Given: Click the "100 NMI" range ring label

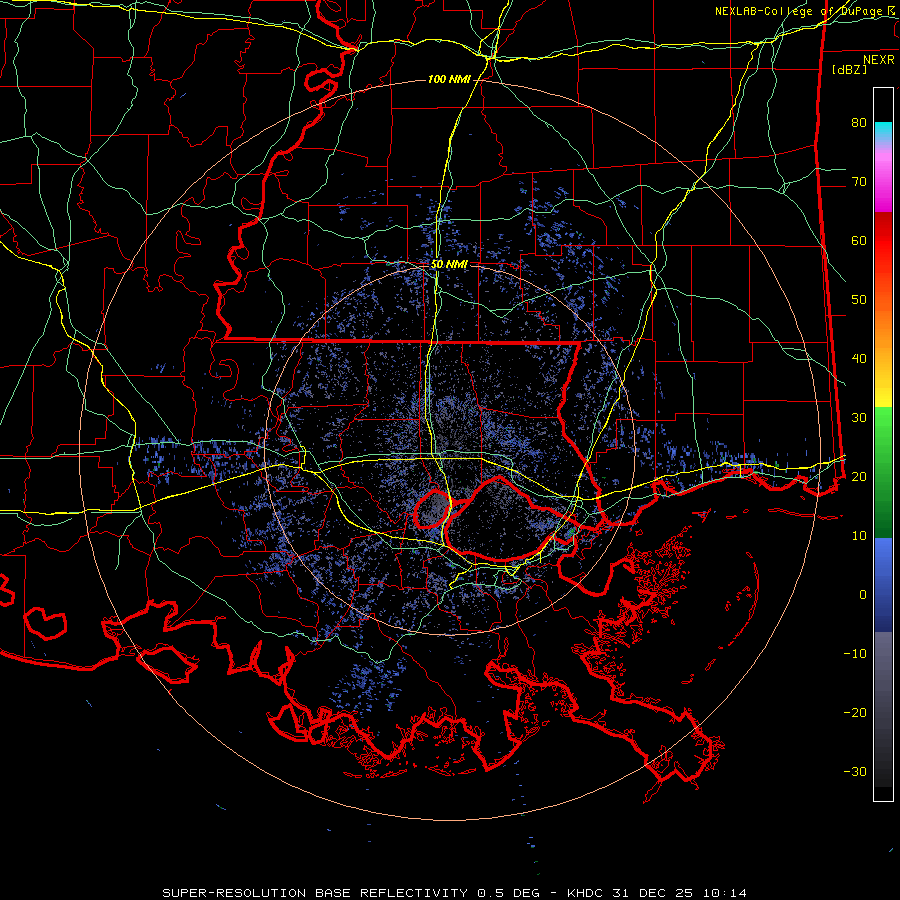Looking at the screenshot, I should point(449,79).
